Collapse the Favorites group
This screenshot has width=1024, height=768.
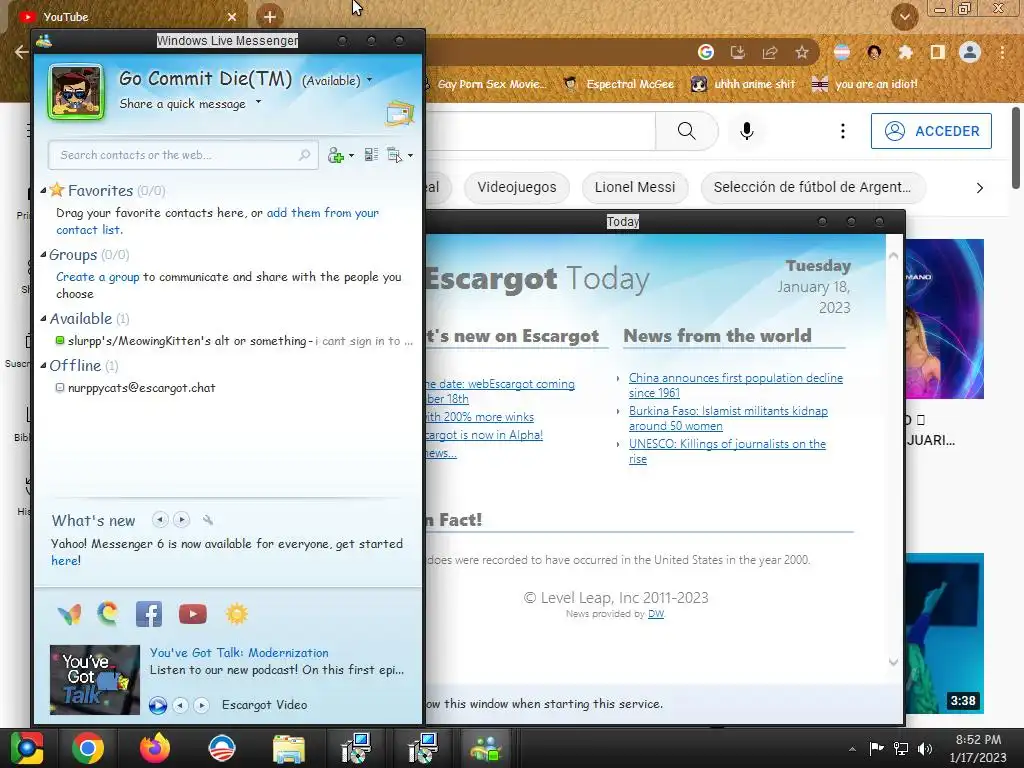pos(43,191)
